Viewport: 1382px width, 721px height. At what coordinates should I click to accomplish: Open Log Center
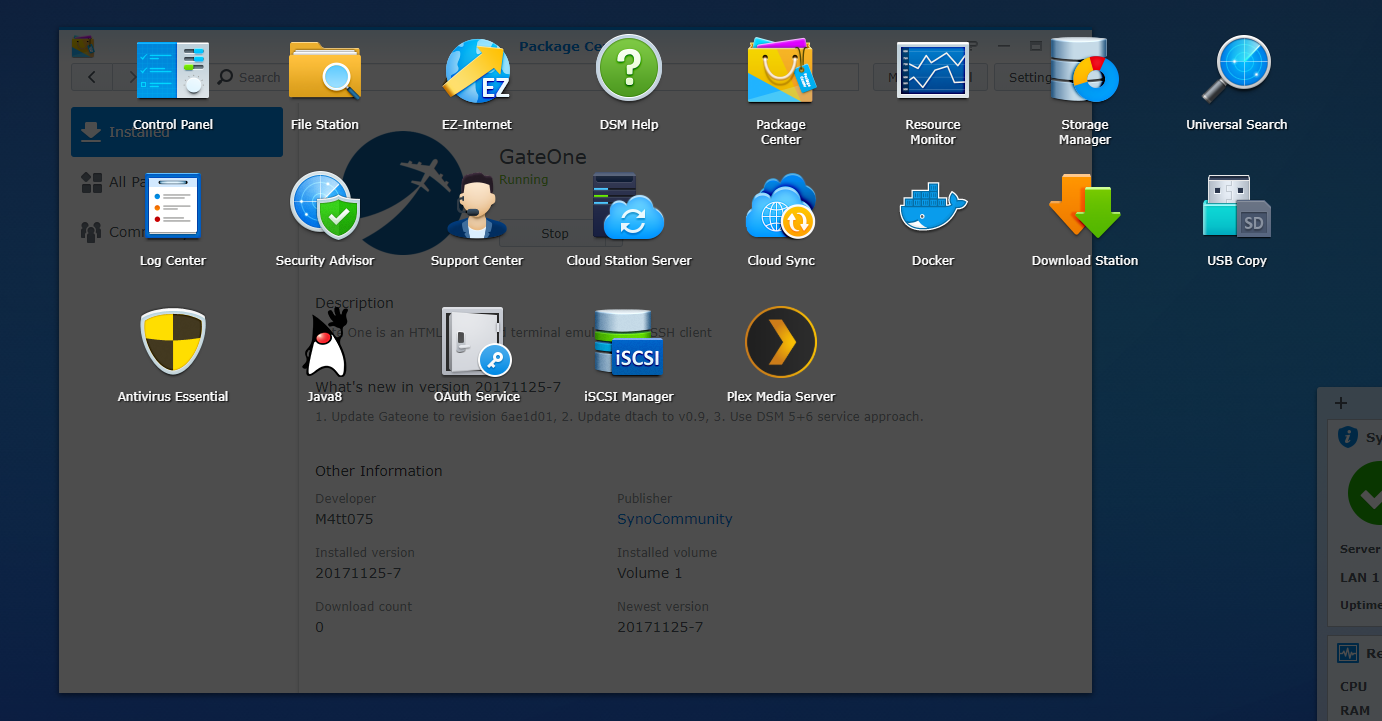coord(173,206)
